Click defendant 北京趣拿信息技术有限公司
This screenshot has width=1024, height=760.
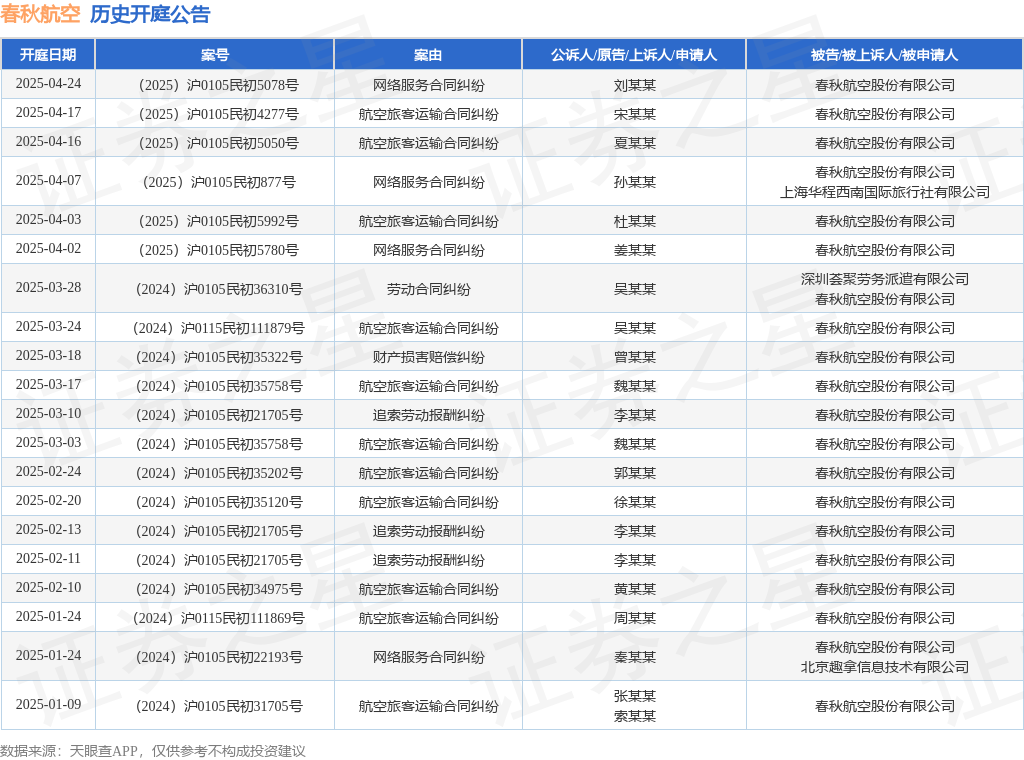point(885,667)
